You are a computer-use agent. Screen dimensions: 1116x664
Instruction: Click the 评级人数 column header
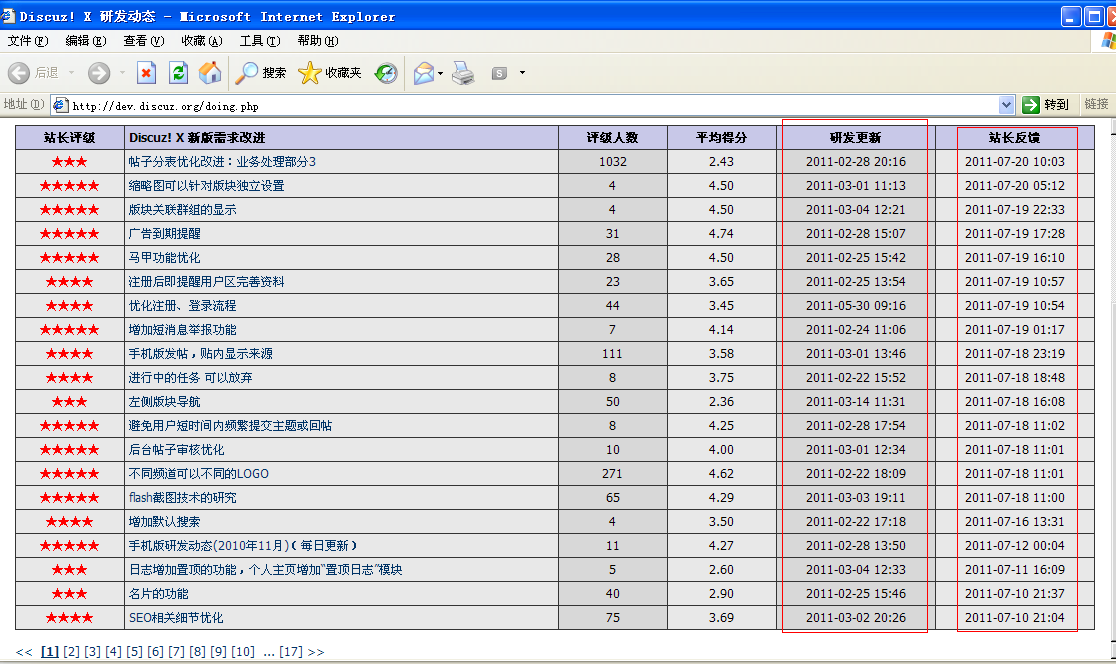(613, 138)
